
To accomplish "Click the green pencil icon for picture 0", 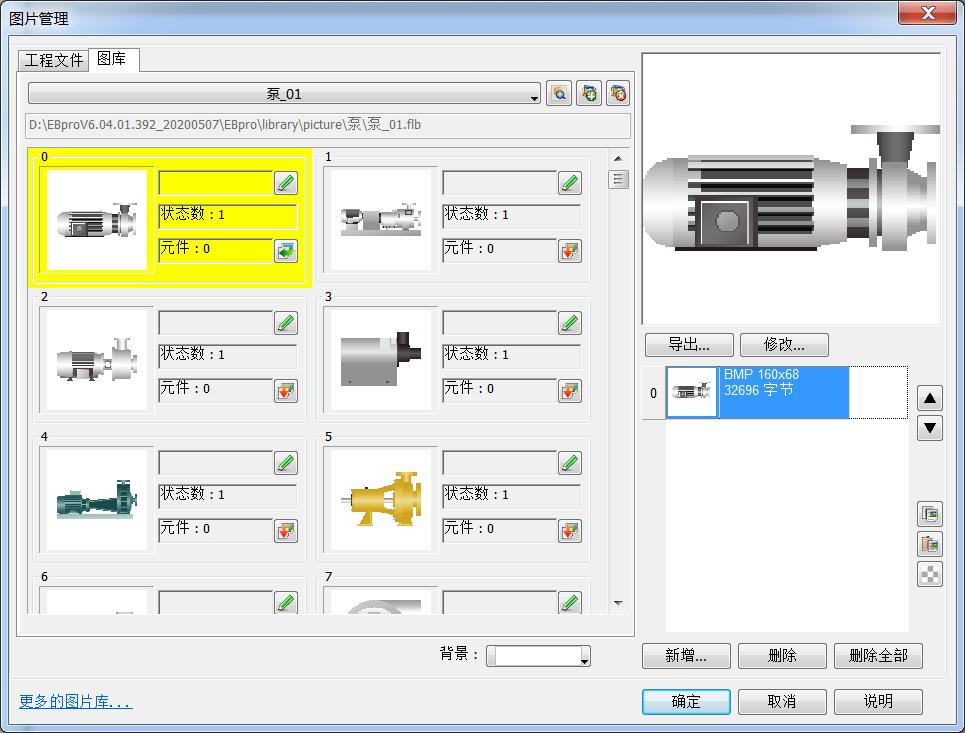I will [286, 183].
